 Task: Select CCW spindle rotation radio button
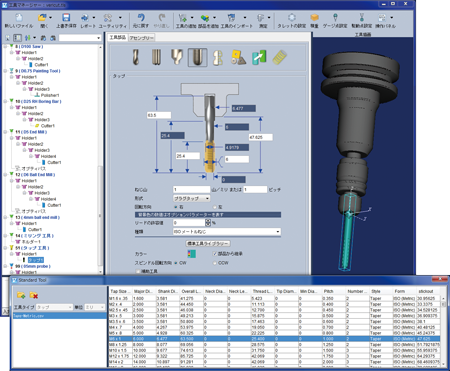(x=215, y=263)
